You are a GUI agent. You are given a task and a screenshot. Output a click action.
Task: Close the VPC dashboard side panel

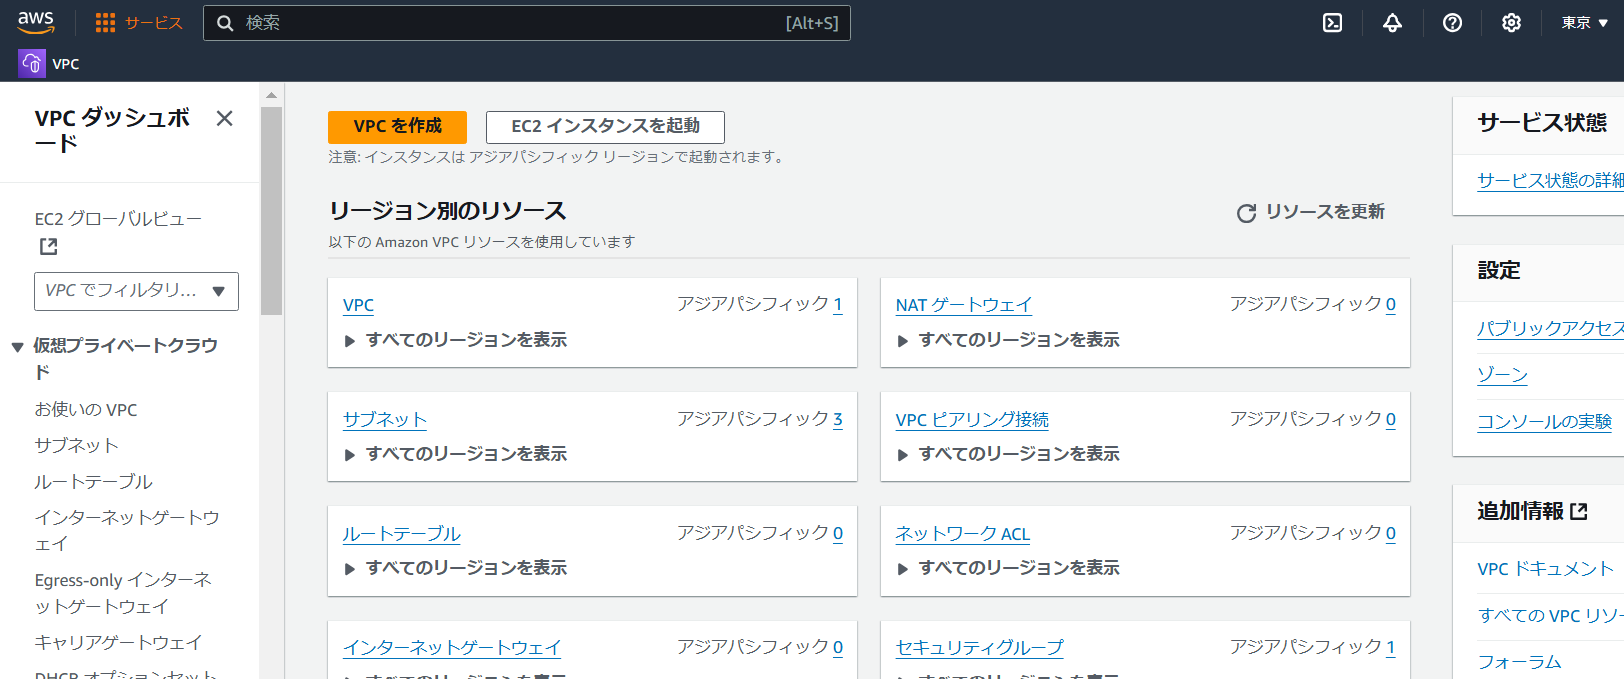point(224,118)
